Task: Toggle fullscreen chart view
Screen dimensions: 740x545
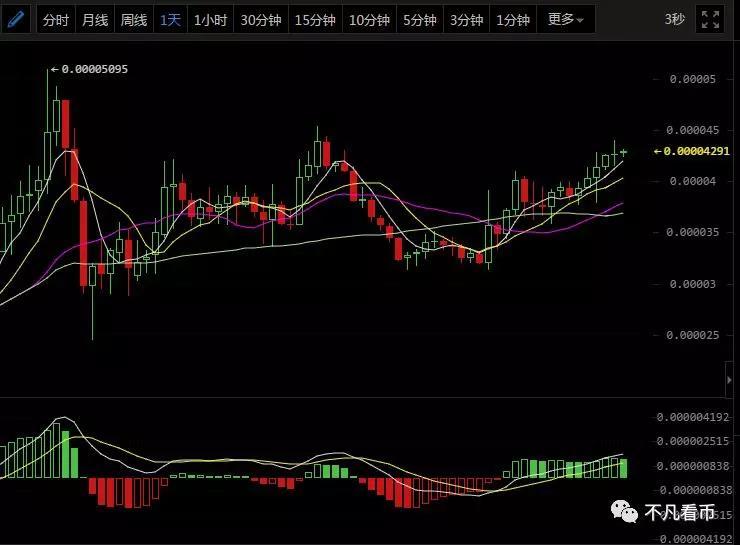Action: (x=710, y=19)
